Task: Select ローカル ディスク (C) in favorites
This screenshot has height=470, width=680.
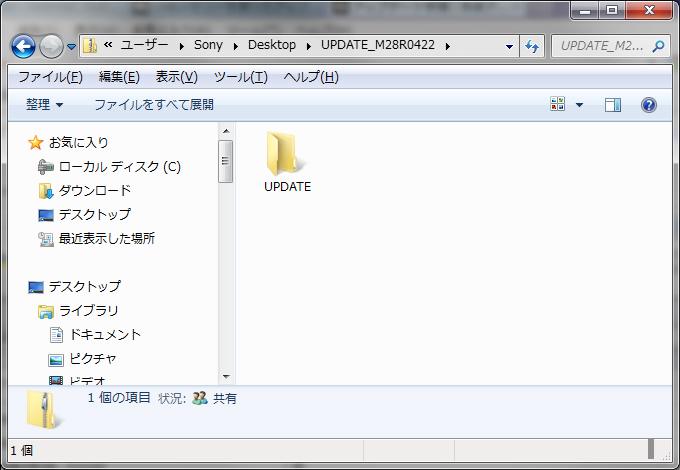Action: (119, 167)
